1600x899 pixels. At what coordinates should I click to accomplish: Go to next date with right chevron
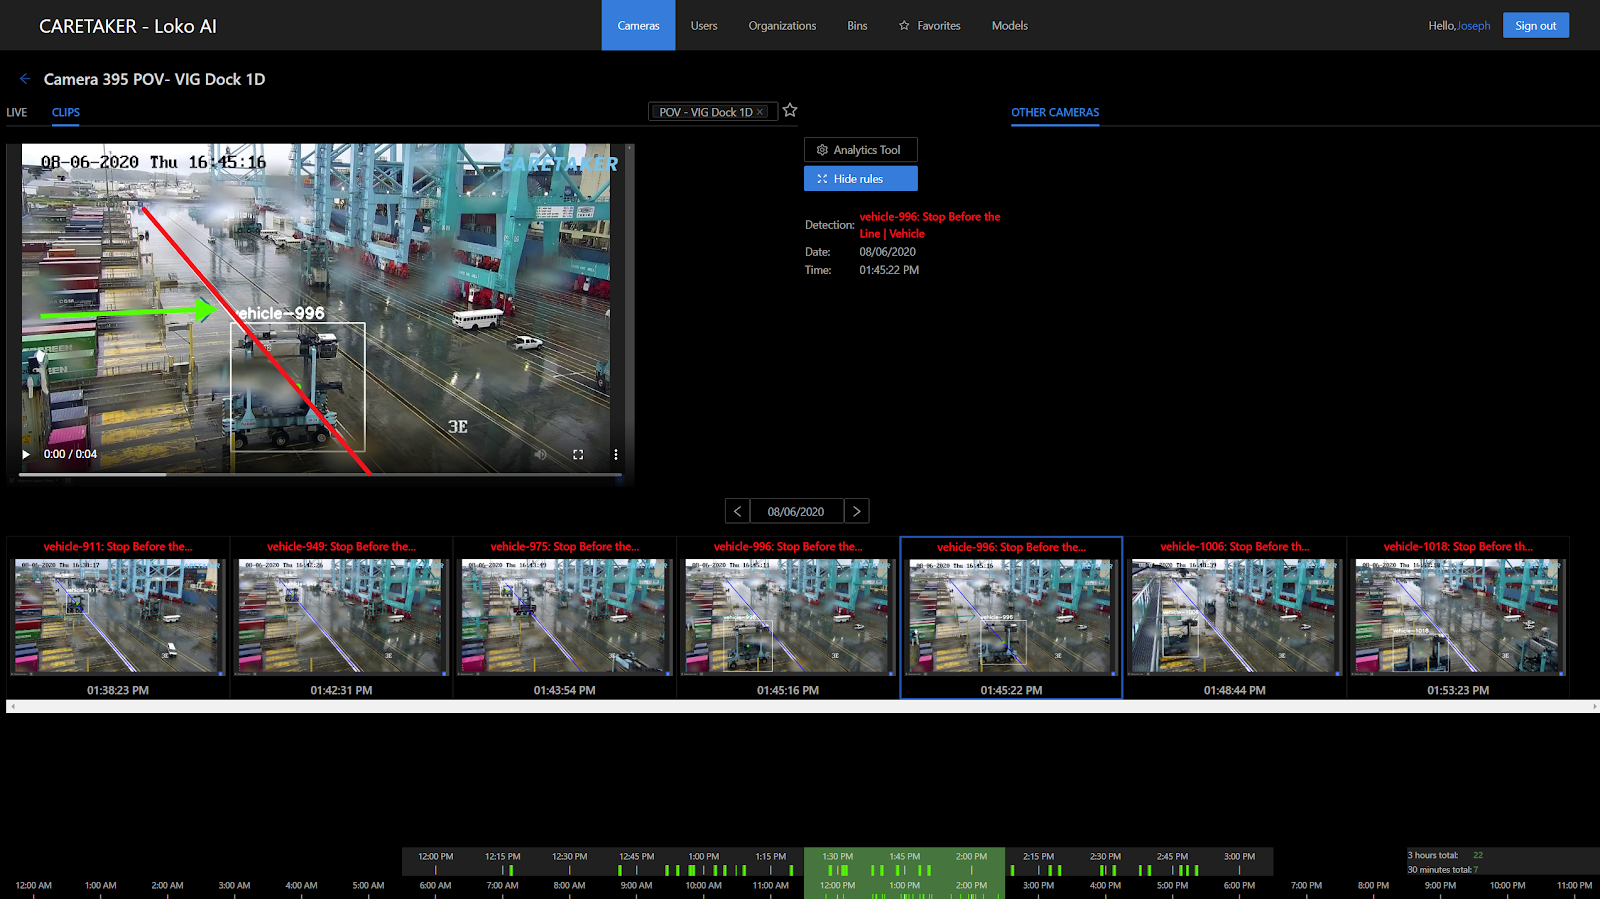[x=856, y=511]
